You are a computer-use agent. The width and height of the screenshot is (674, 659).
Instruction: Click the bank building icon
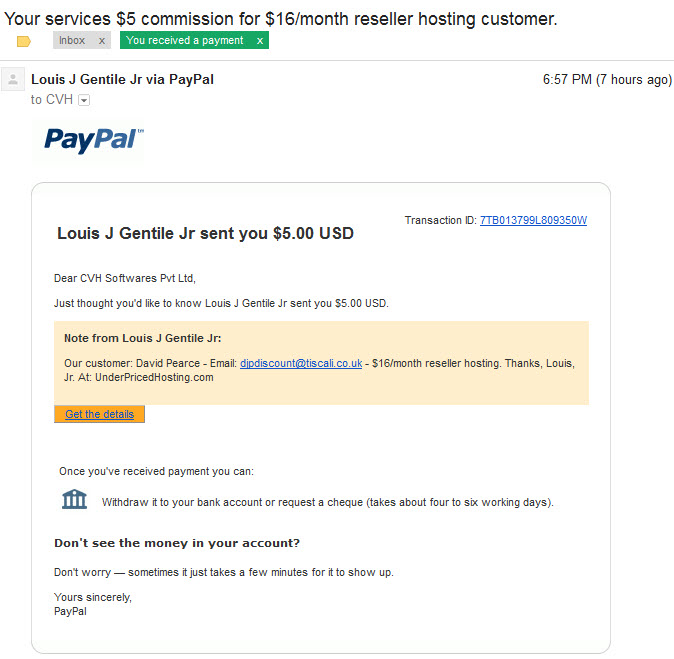[74, 500]
